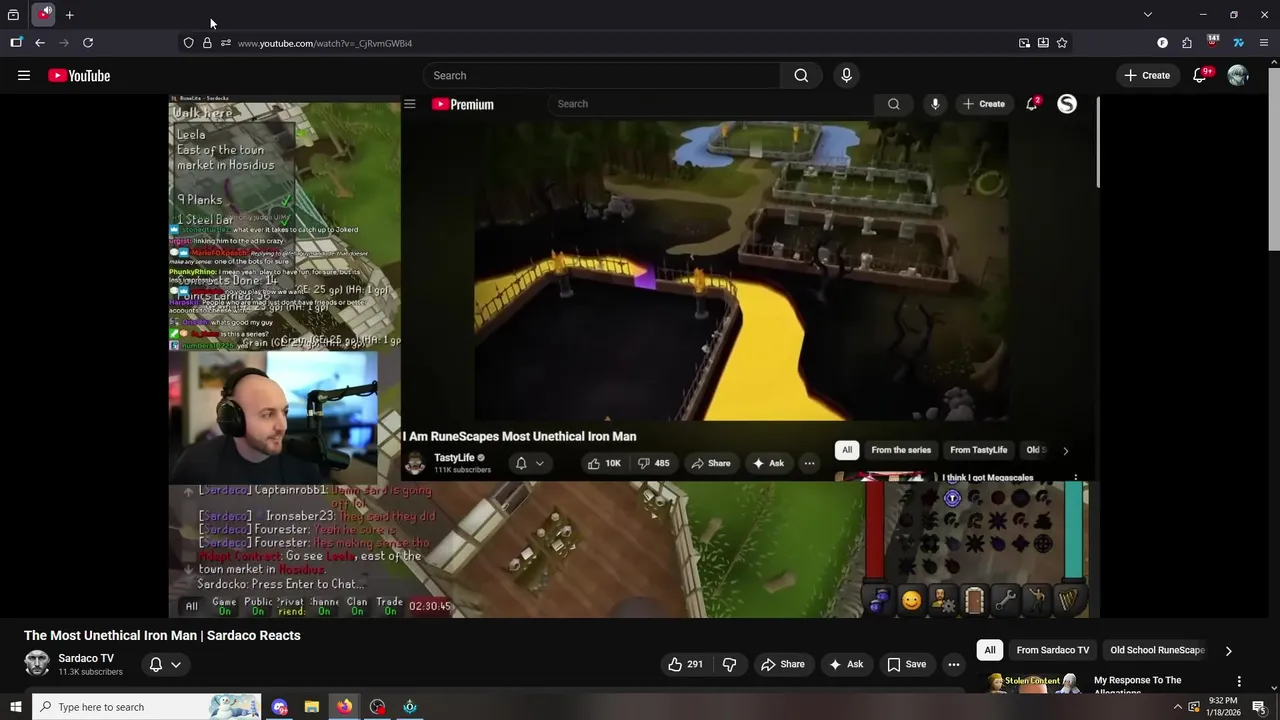
Task: Click the 11.3K subscribers text
Action: coord(90,672)
